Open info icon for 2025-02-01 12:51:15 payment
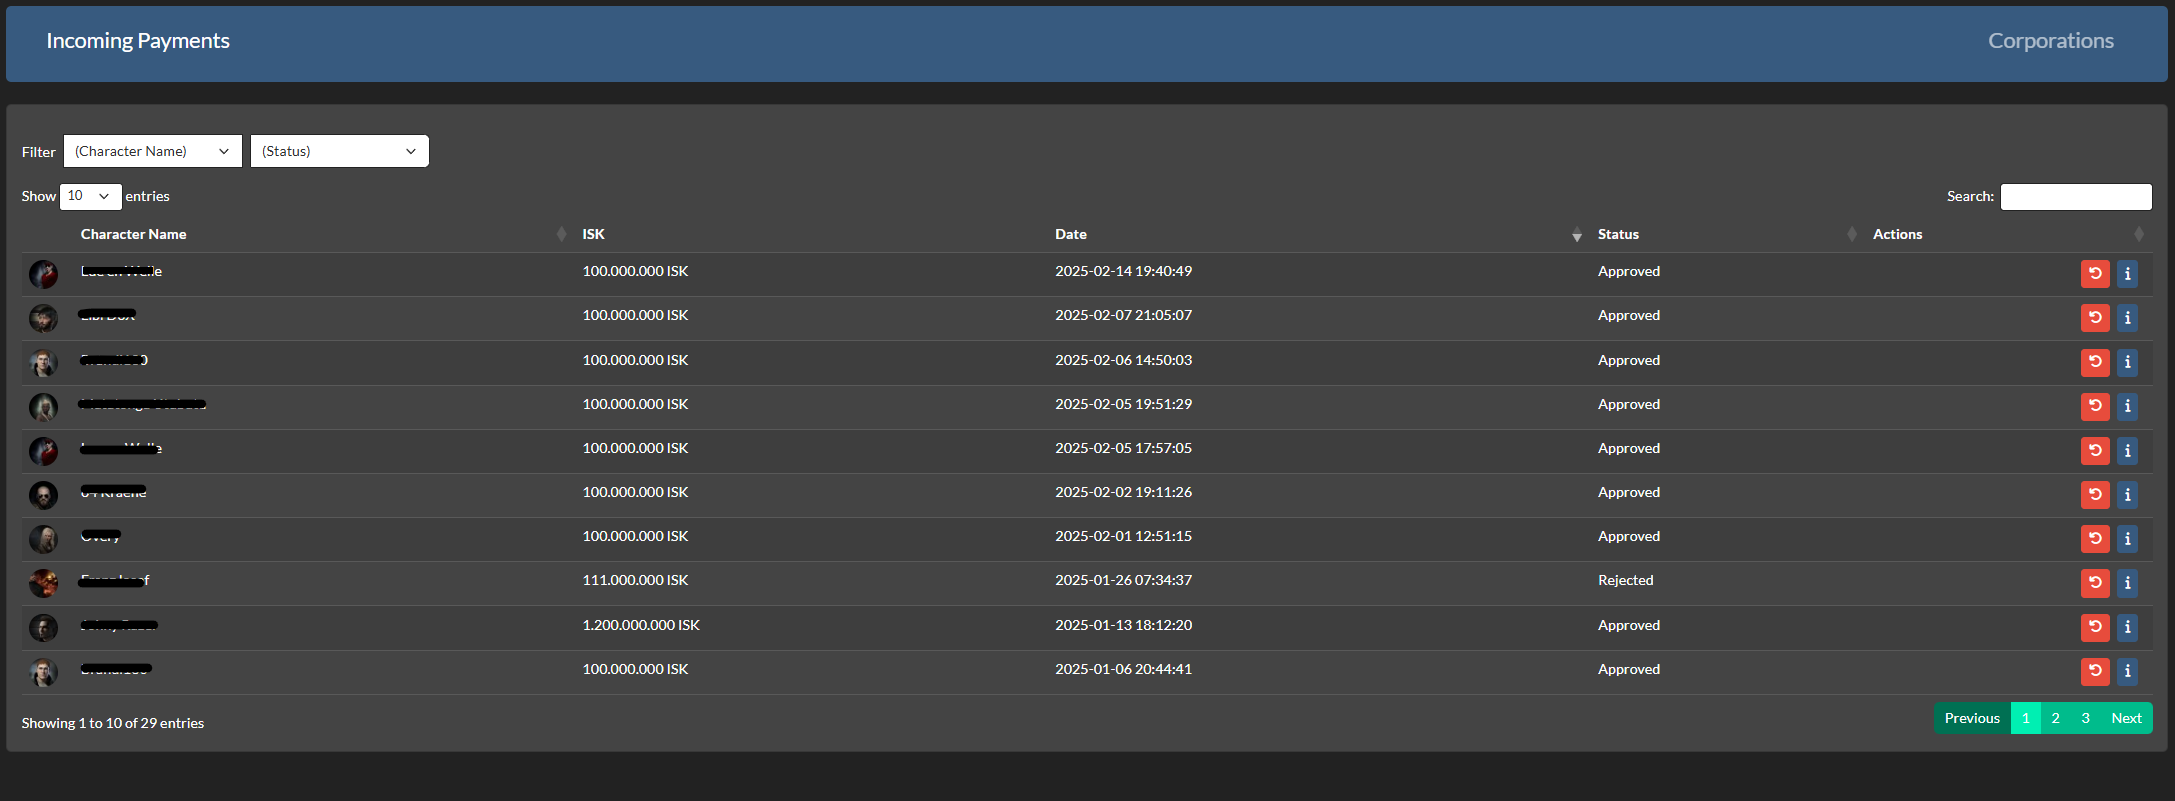Screen dimensions: 2175x801 coord(2127,539)
